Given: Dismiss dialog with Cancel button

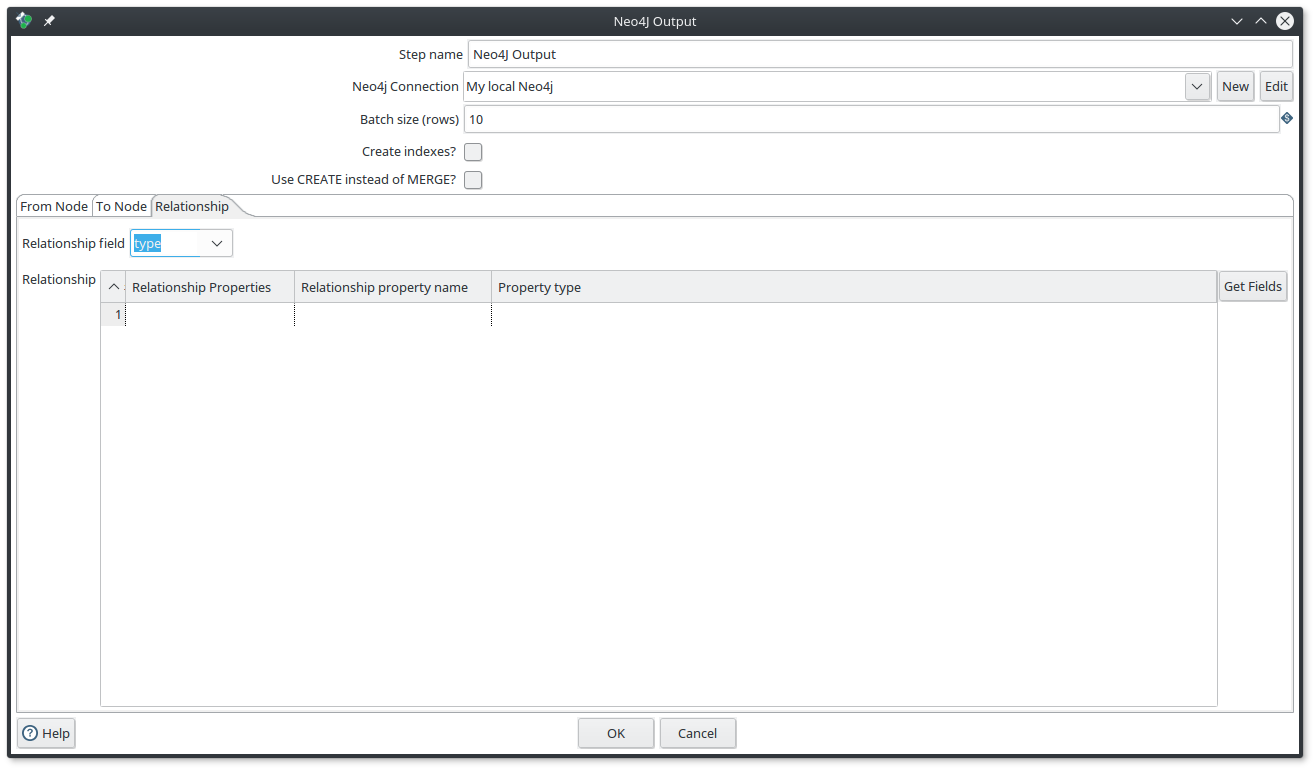Looking at the screenshot, I should click(x=697, y=733).
